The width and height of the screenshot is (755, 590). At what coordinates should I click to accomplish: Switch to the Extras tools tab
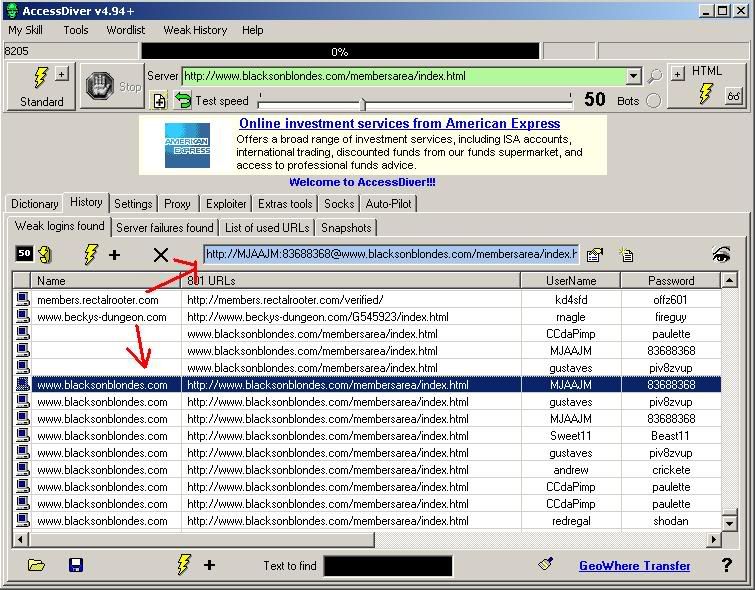[x=285, y=204]
